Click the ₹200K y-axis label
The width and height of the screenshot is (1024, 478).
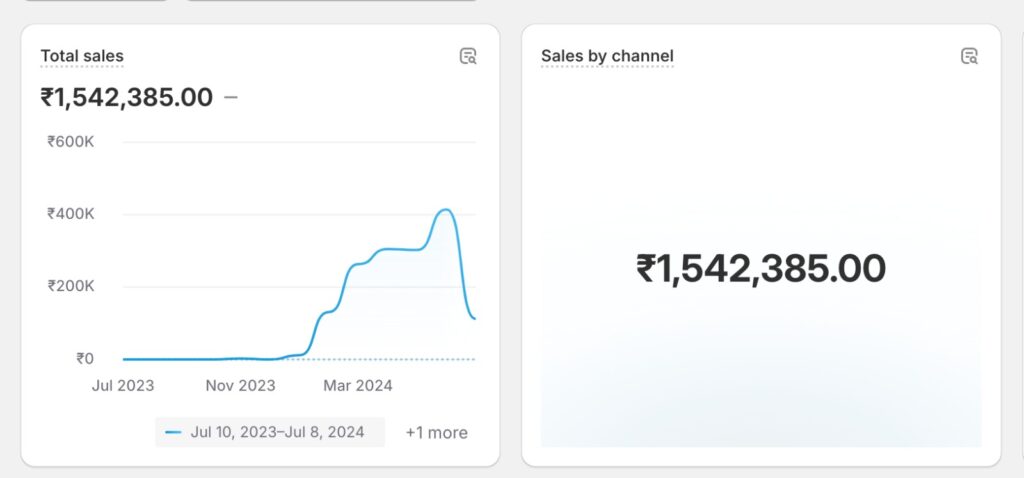[71, 286]
